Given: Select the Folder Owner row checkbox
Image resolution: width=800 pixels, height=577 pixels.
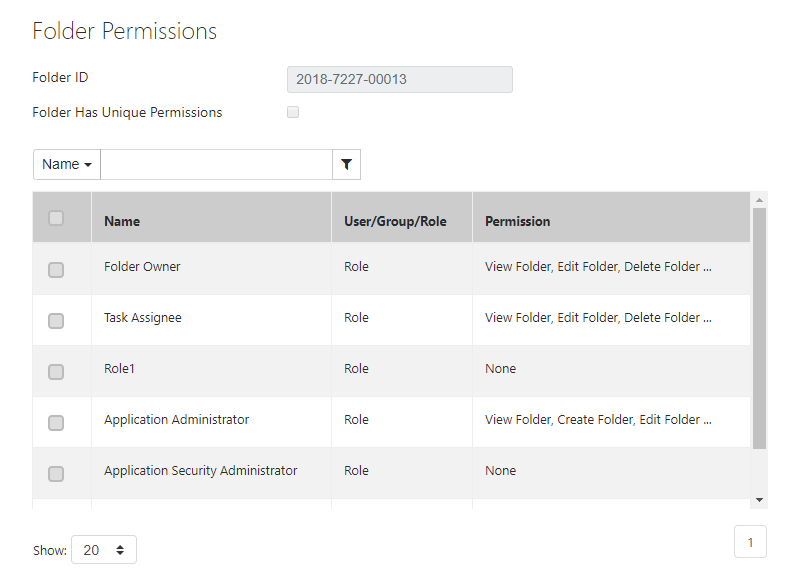Looking at the screenshot, I should [56, 269].
